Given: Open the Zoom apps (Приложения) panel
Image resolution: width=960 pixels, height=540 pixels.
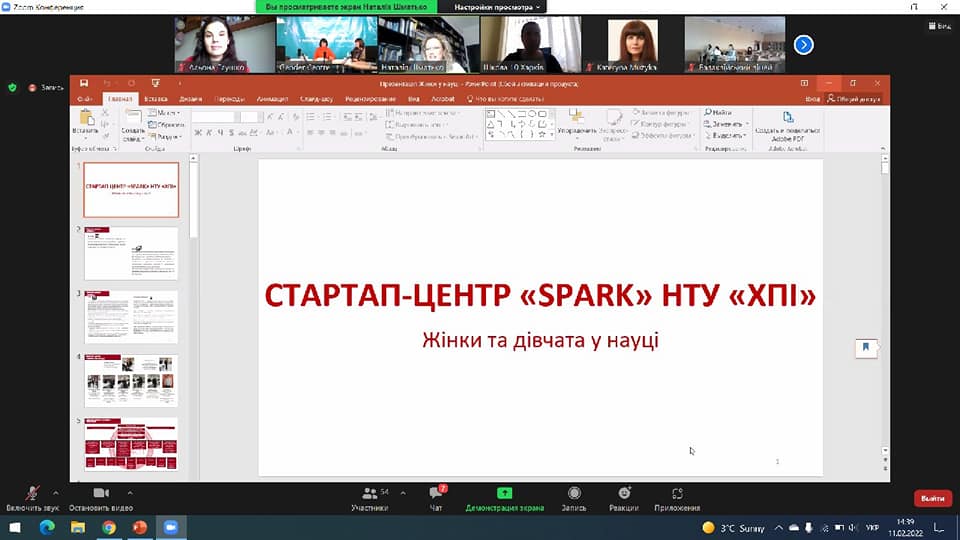Looking at the screenshot, I should (x=677, y=494).
